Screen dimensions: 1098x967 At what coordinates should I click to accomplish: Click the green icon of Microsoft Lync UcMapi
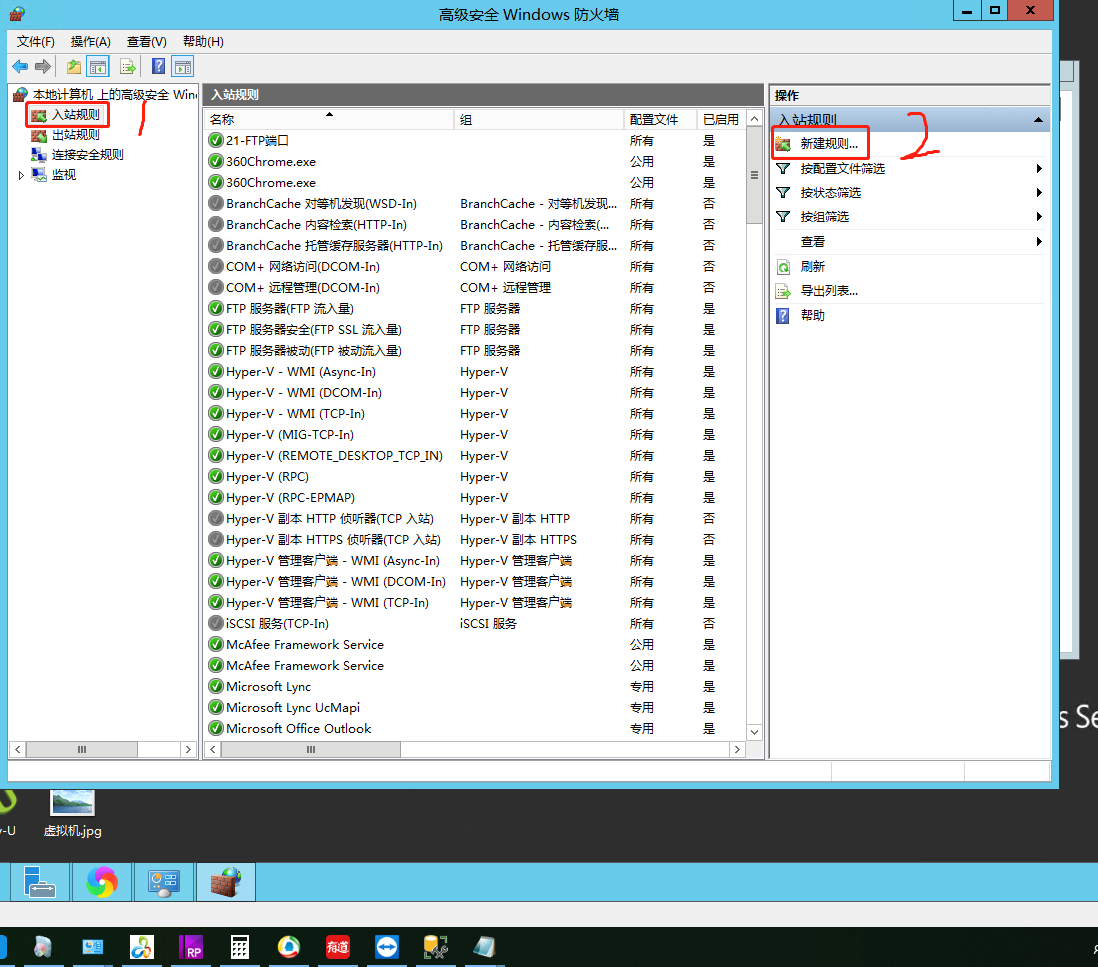pyautogui.click(x=216, y=708)
